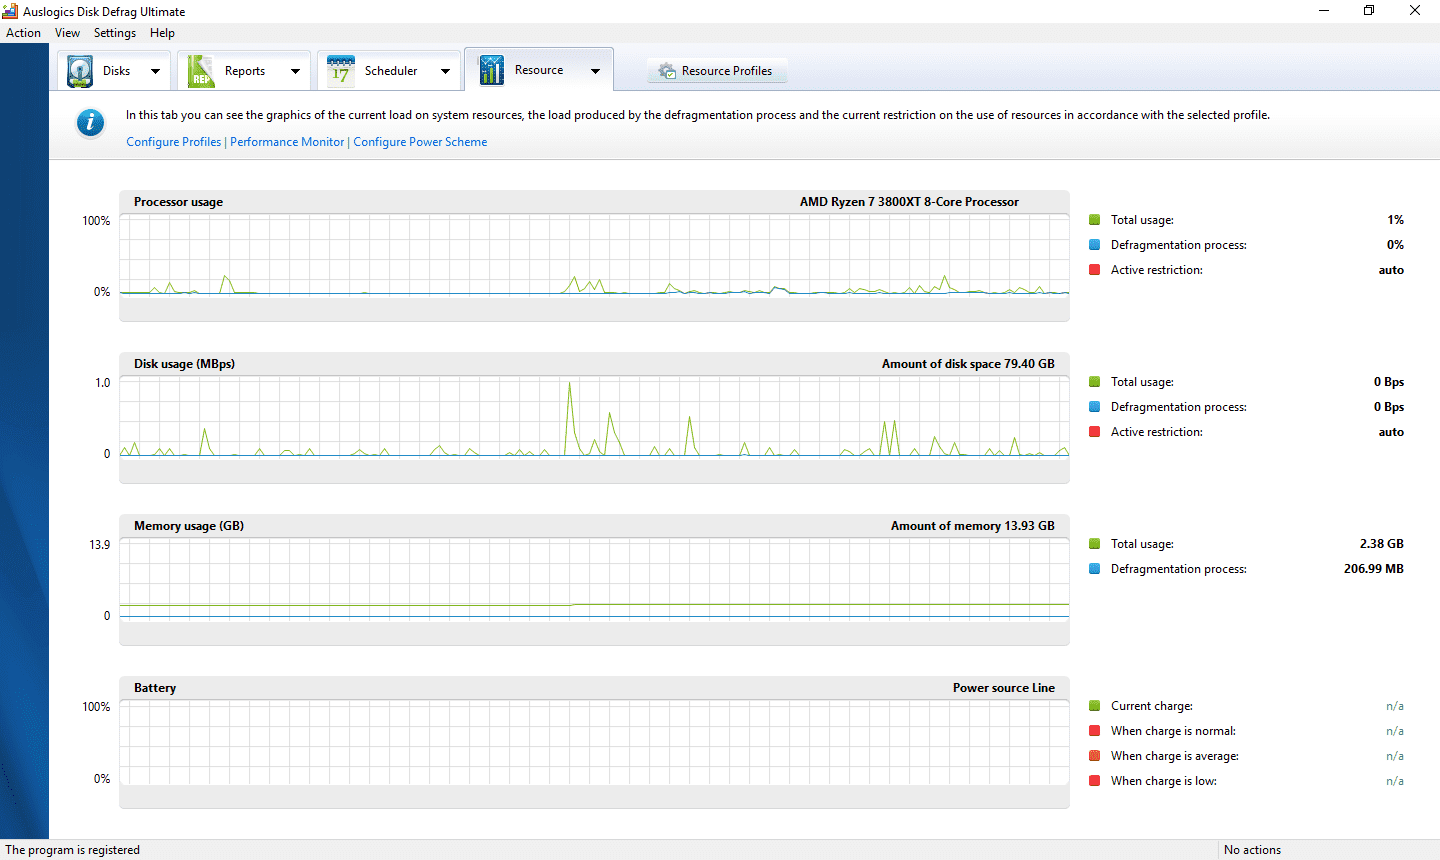Click the Resource Profiles button
Image resolution: width=1440 pixels, height=860 pixels.
pos(717,71)
